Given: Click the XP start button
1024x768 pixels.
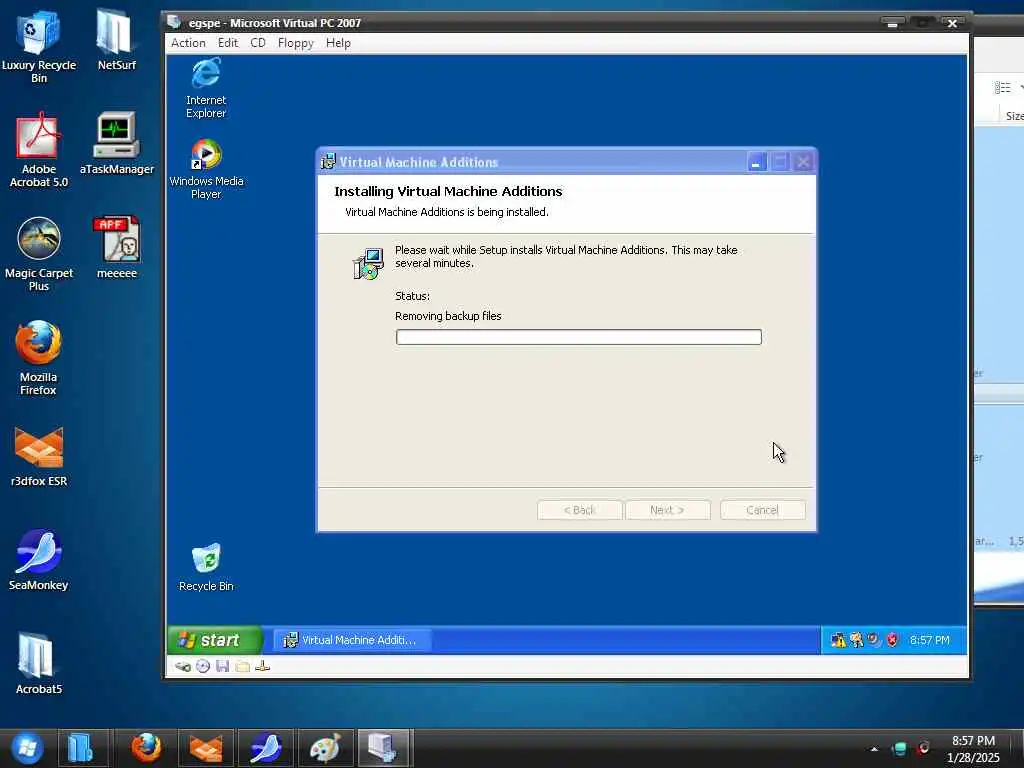Looking at the screenshot, I should coord(215,640).
